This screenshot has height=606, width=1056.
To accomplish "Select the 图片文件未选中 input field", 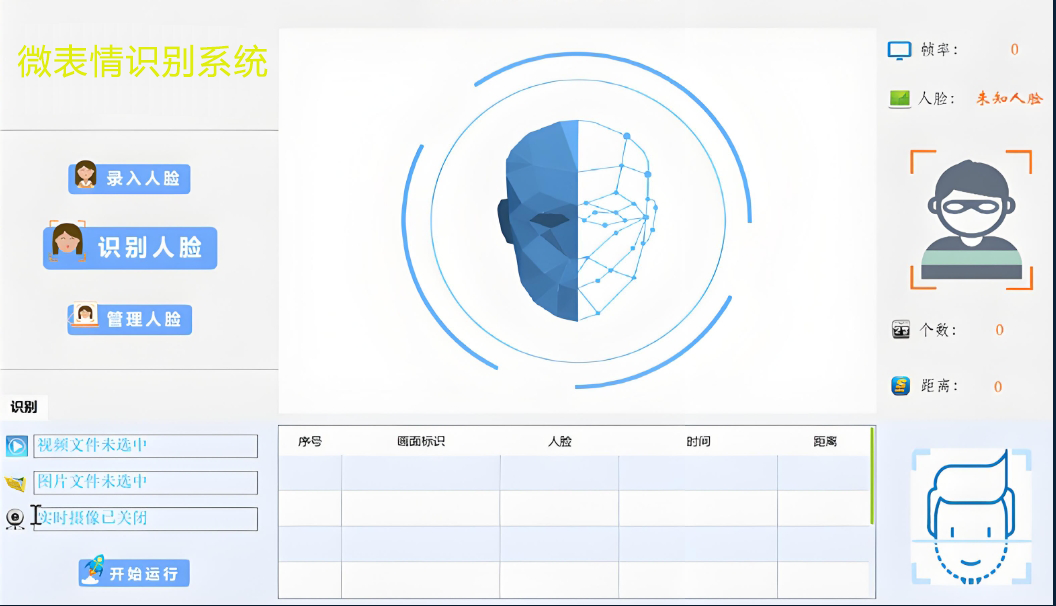I will tap(146, 483).
